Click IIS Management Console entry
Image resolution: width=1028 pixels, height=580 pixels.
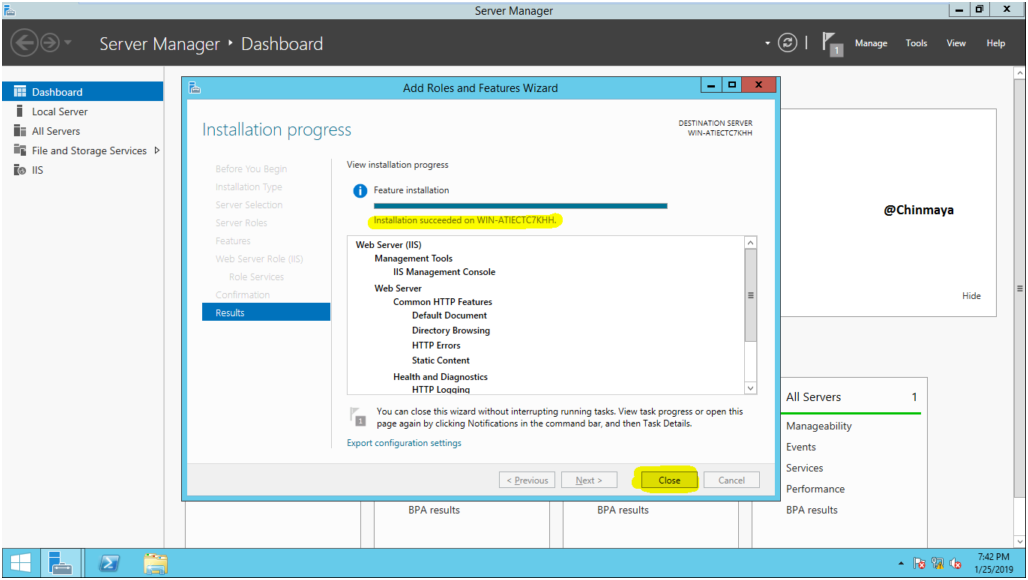pyautogui.click(x=444, y=272)
